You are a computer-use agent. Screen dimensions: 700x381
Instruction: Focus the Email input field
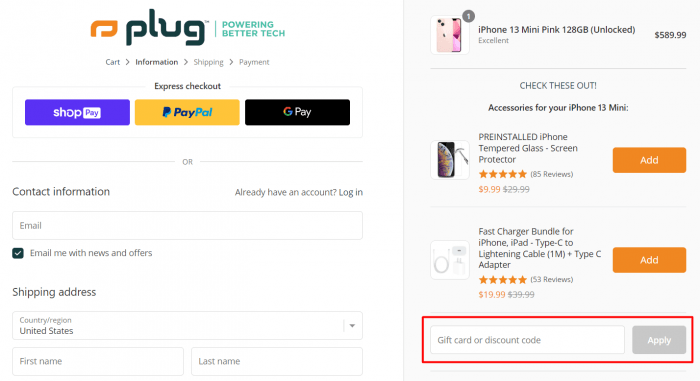(x=188, y=226)
